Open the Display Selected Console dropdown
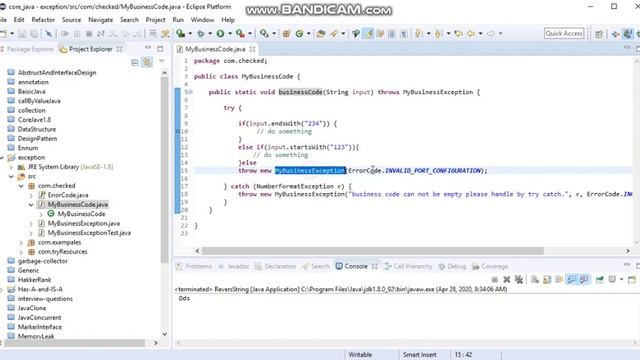The height and width of the screenshot is (360, 640). 621,279
